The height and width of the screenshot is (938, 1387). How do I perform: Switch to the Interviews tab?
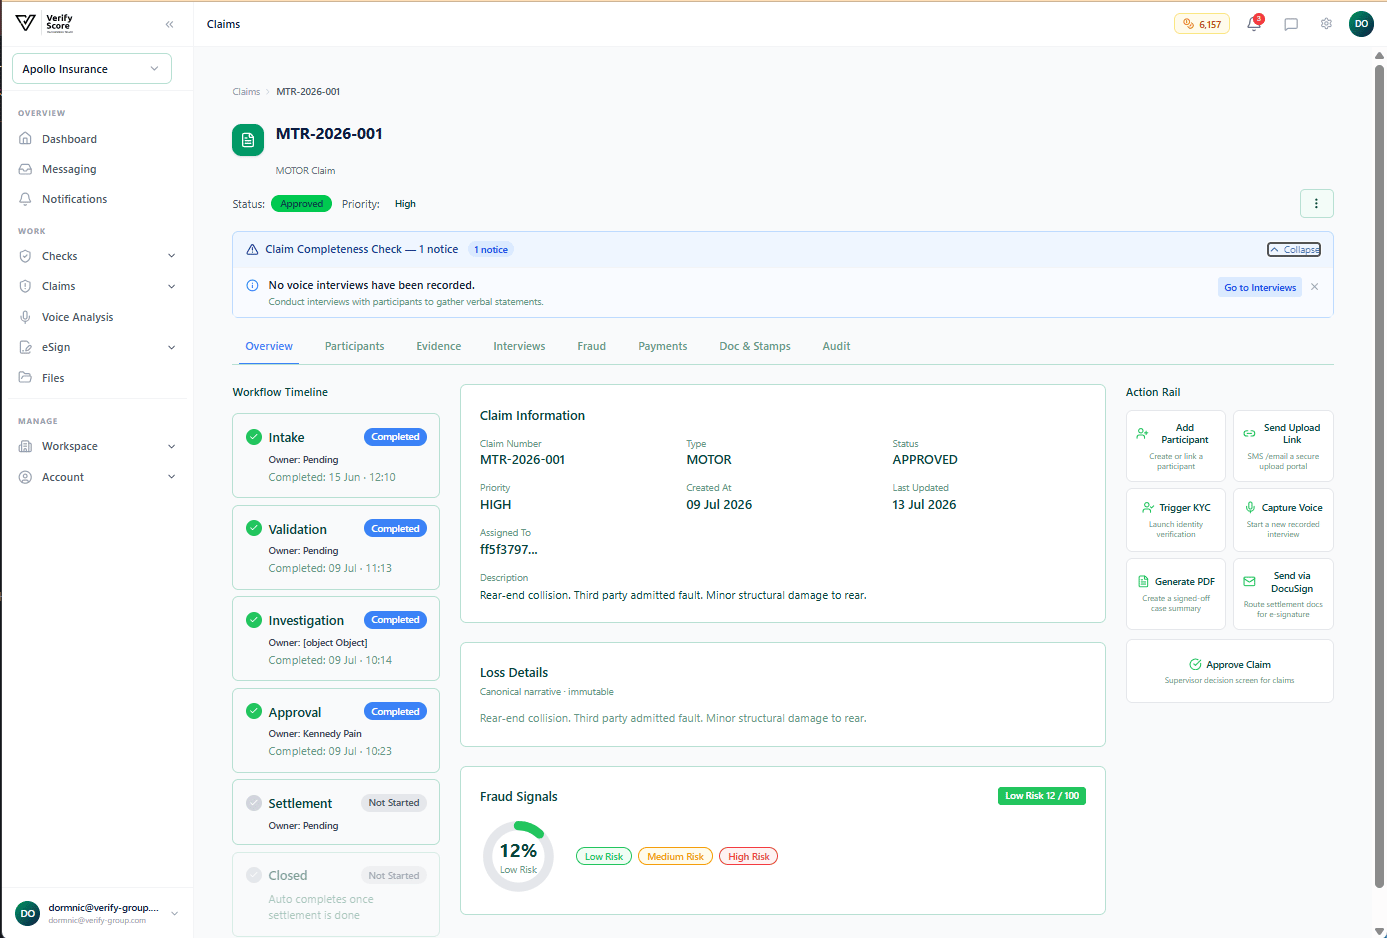click(519, 346)
